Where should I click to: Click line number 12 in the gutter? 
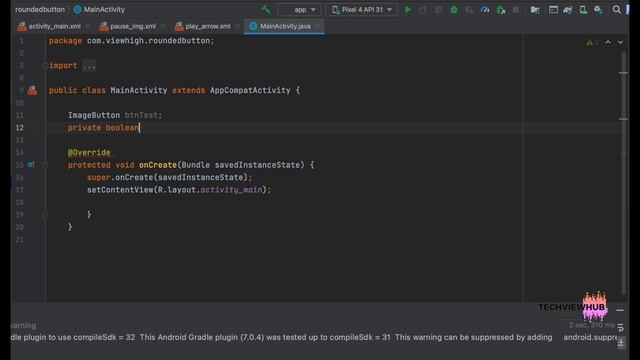(x=20, y=128)
